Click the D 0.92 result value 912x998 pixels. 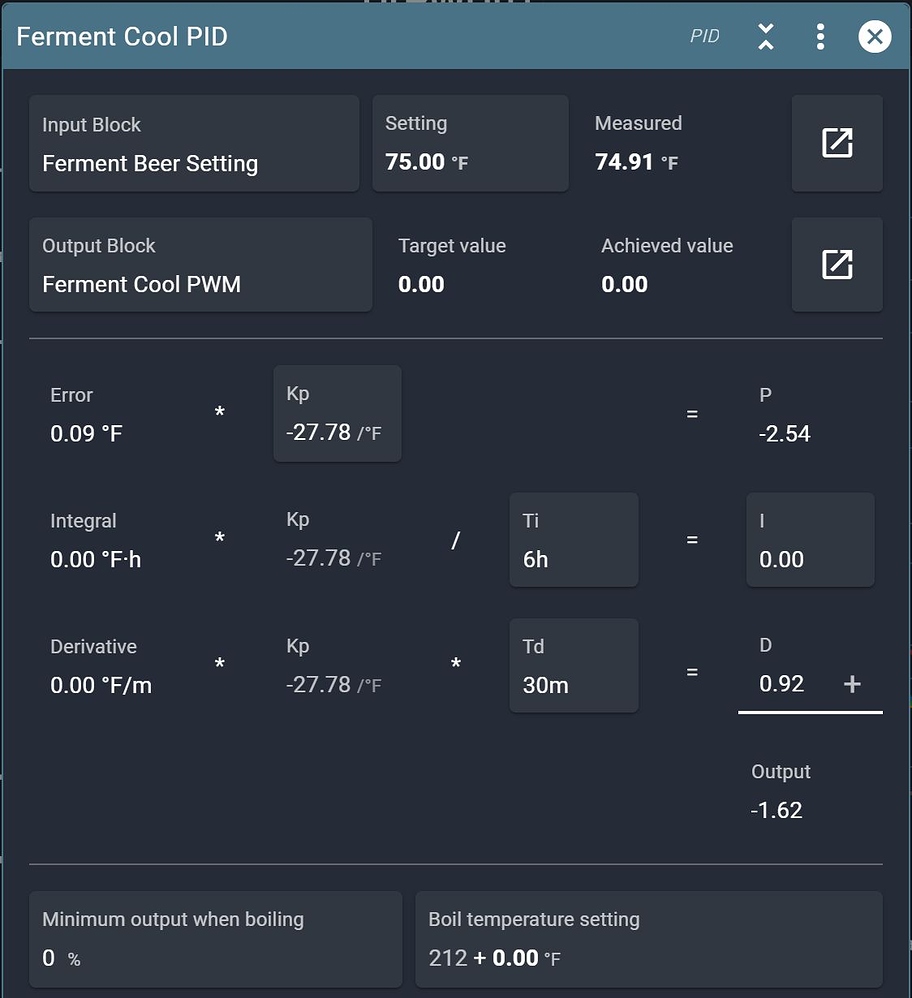(x=782, y=684)
